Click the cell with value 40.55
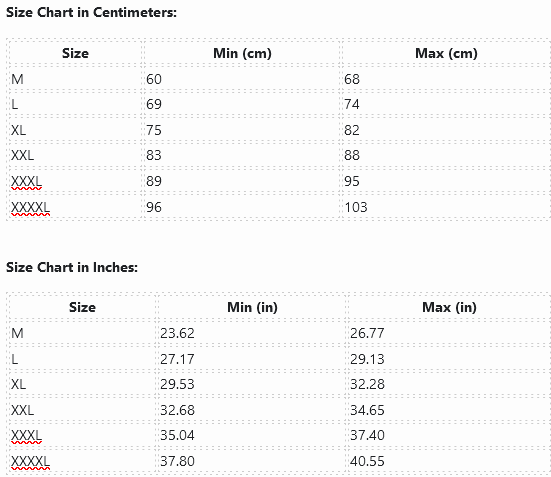This screenshot has width=551, height=477. 449,462
